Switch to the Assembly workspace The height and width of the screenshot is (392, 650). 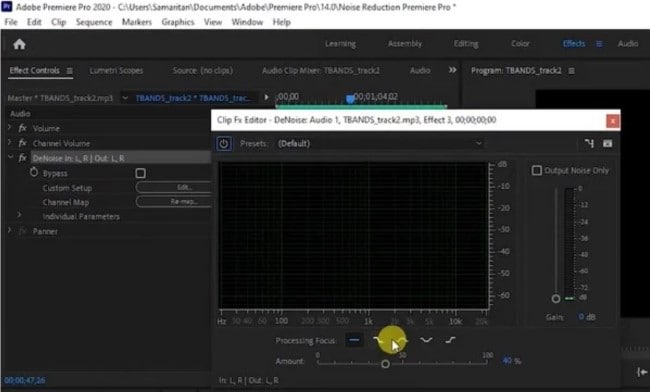(405, 44)
